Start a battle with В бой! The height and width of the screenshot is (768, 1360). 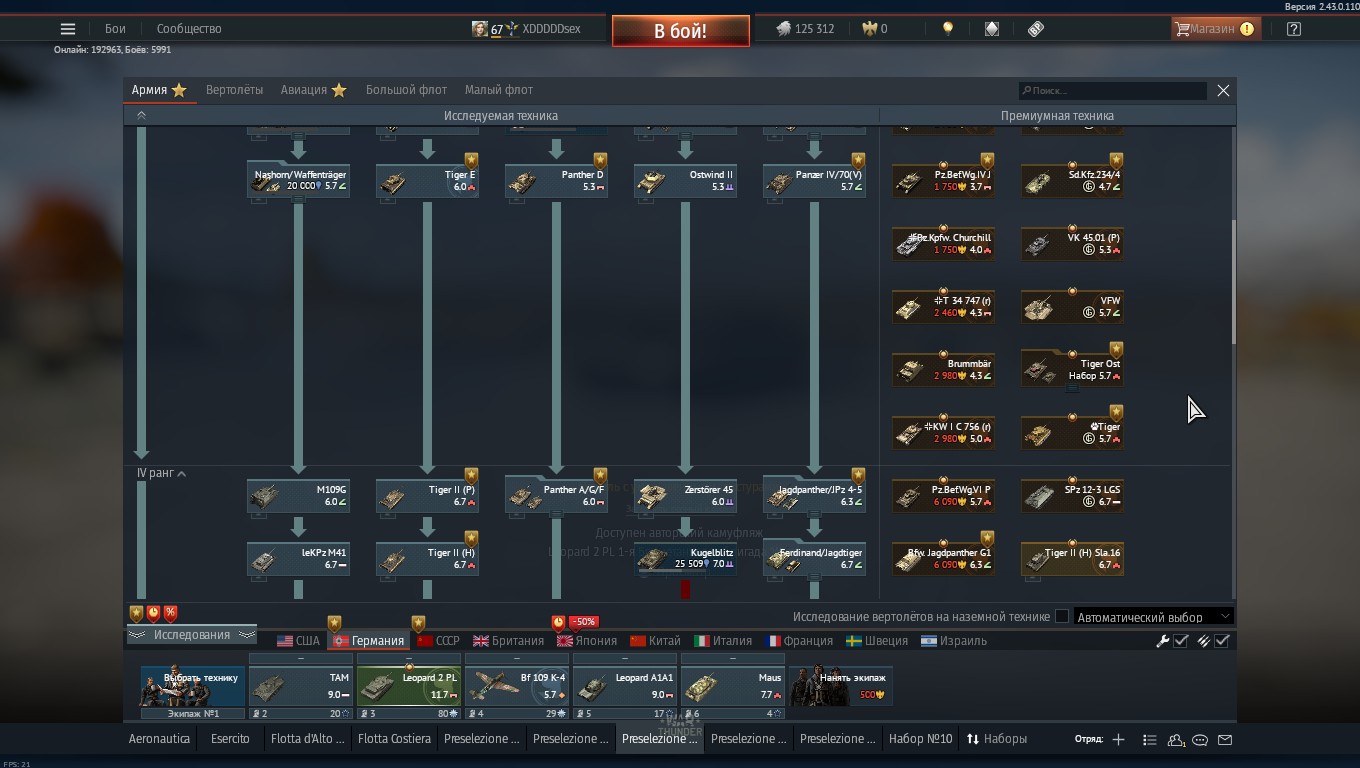point(681,31)
